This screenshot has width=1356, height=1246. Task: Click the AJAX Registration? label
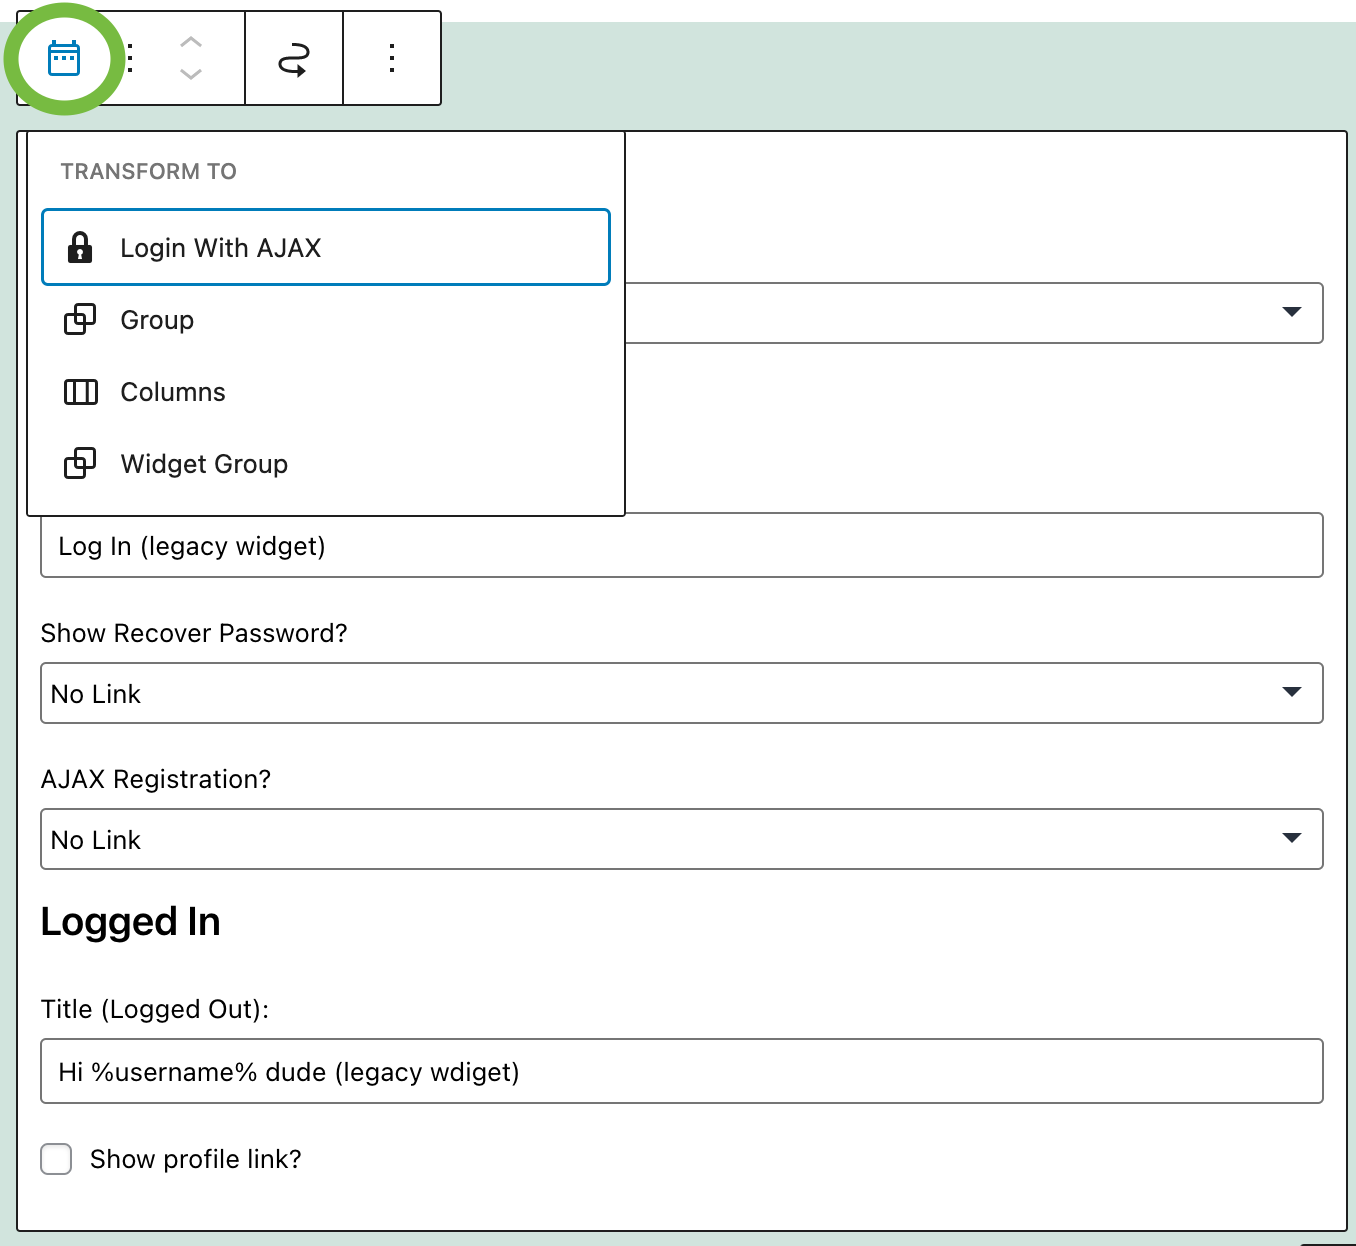tap(156, 779)
